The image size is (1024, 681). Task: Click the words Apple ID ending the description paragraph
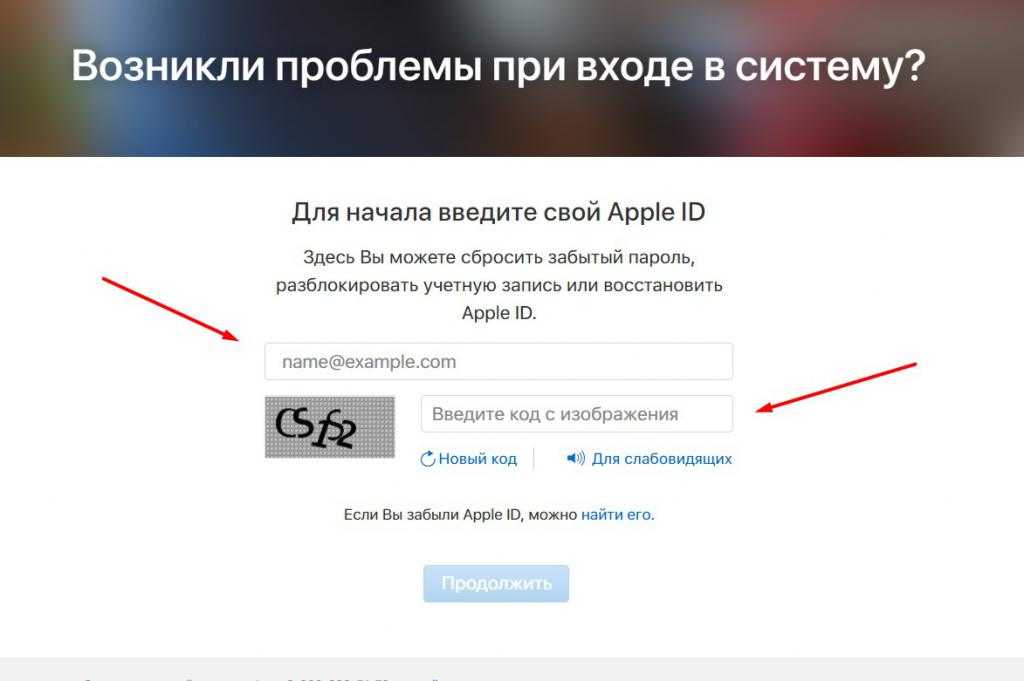(498, 313)
